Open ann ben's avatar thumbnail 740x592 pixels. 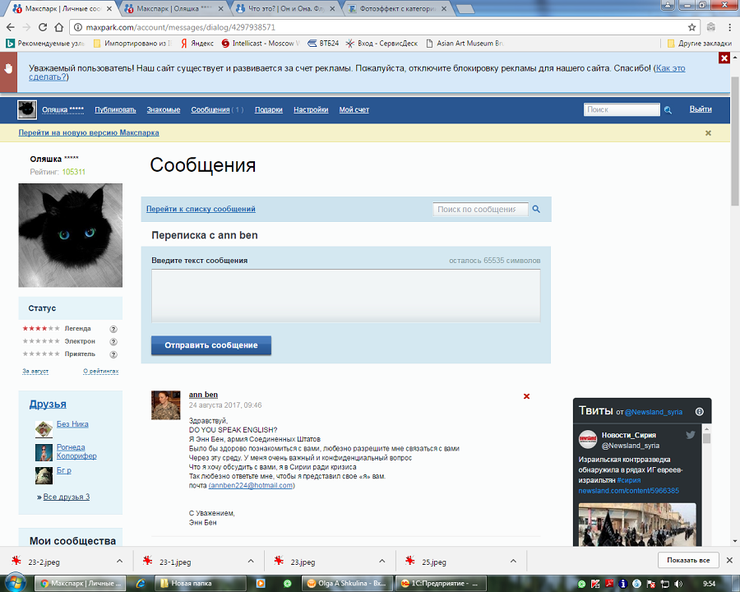tap(165, 405)
